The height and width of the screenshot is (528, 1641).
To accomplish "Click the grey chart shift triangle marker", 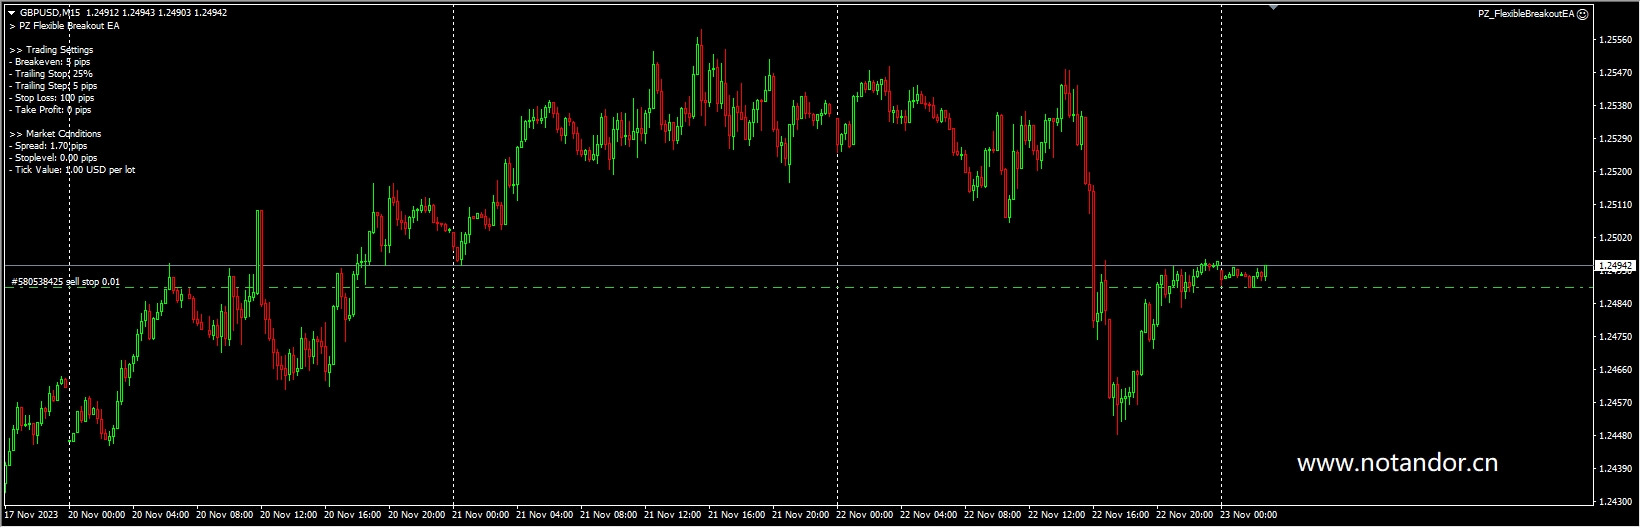I will (1273, 7).
